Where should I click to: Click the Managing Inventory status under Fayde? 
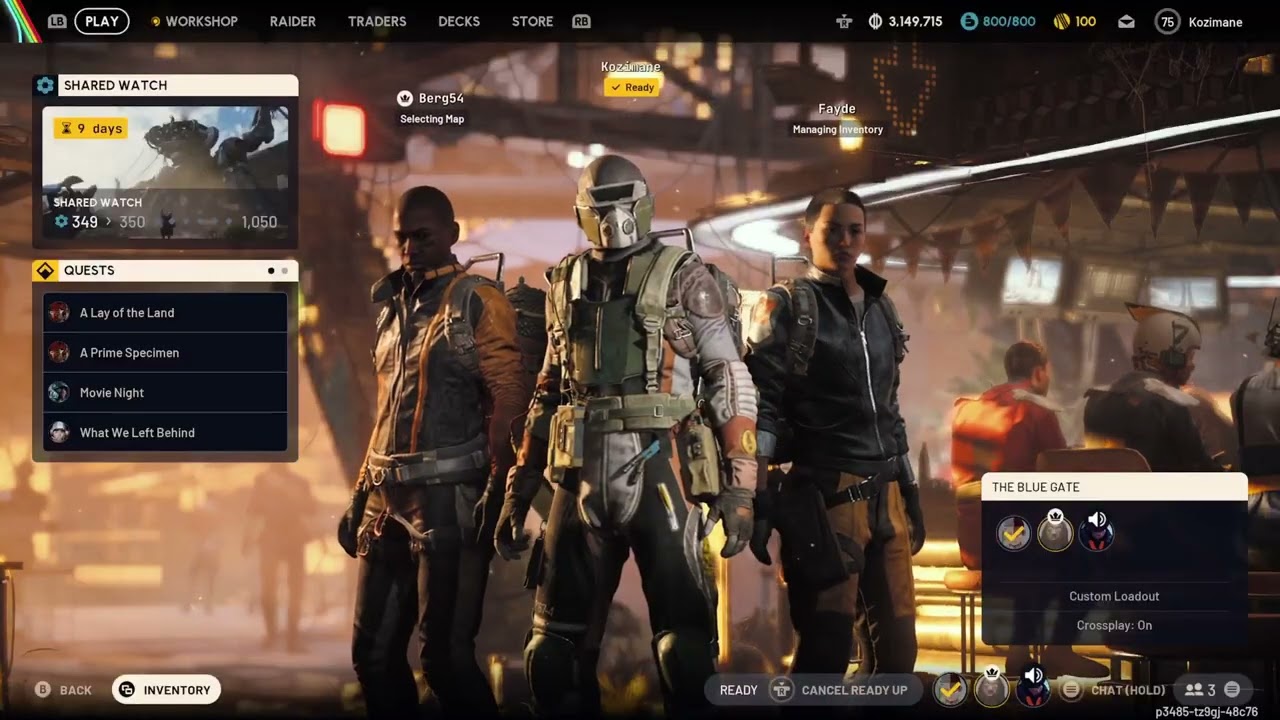tap(838, 129)
